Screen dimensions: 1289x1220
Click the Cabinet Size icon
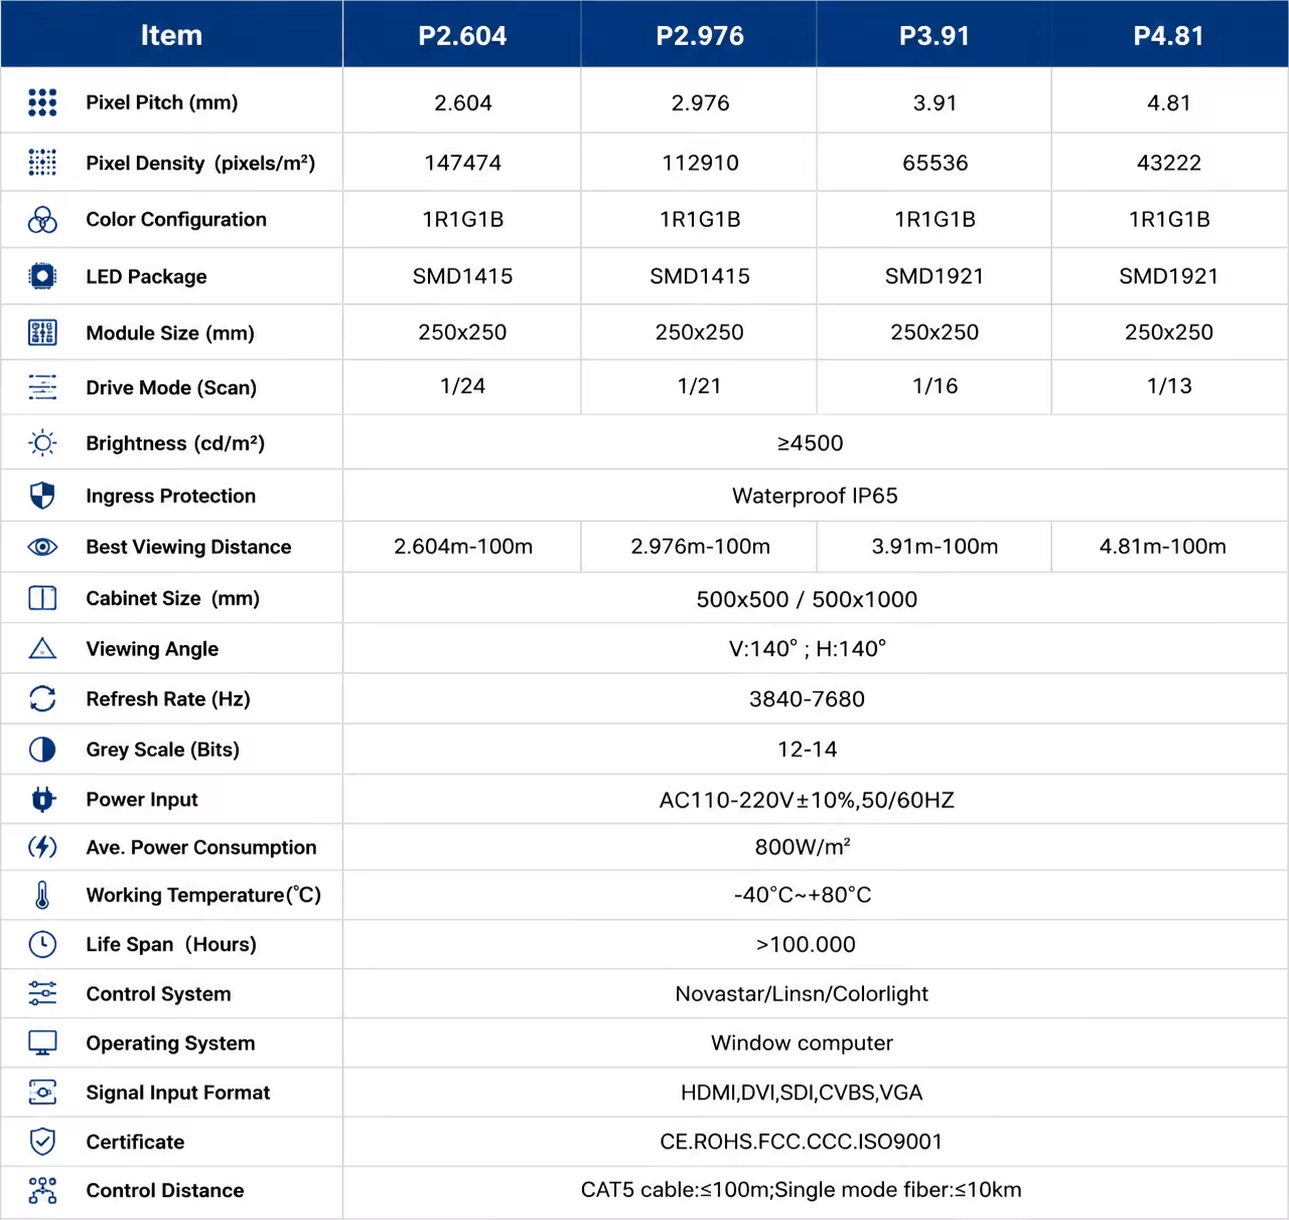[42, 598]
